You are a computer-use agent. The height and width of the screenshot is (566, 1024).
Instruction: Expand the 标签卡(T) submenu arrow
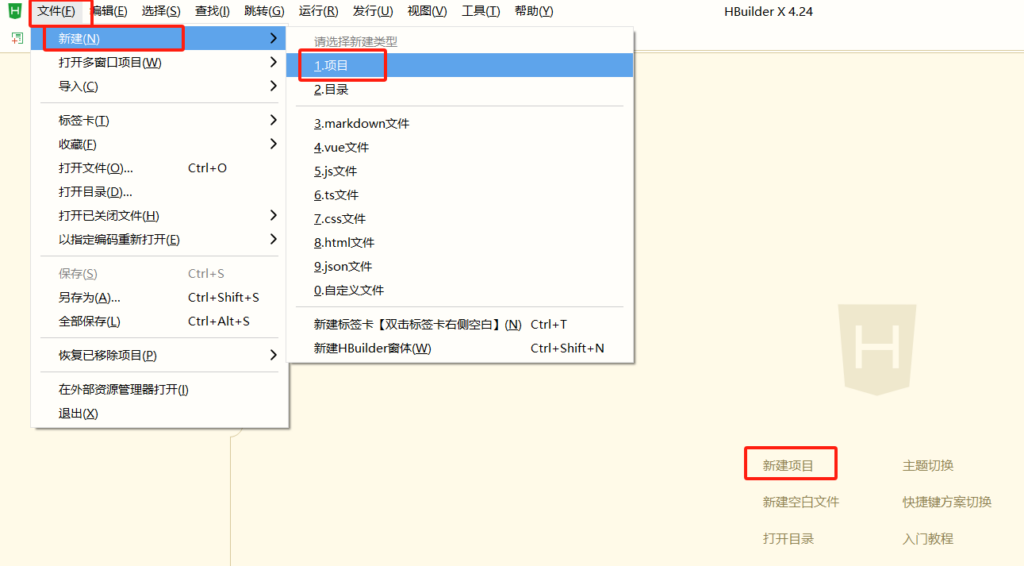click(273, 120)
